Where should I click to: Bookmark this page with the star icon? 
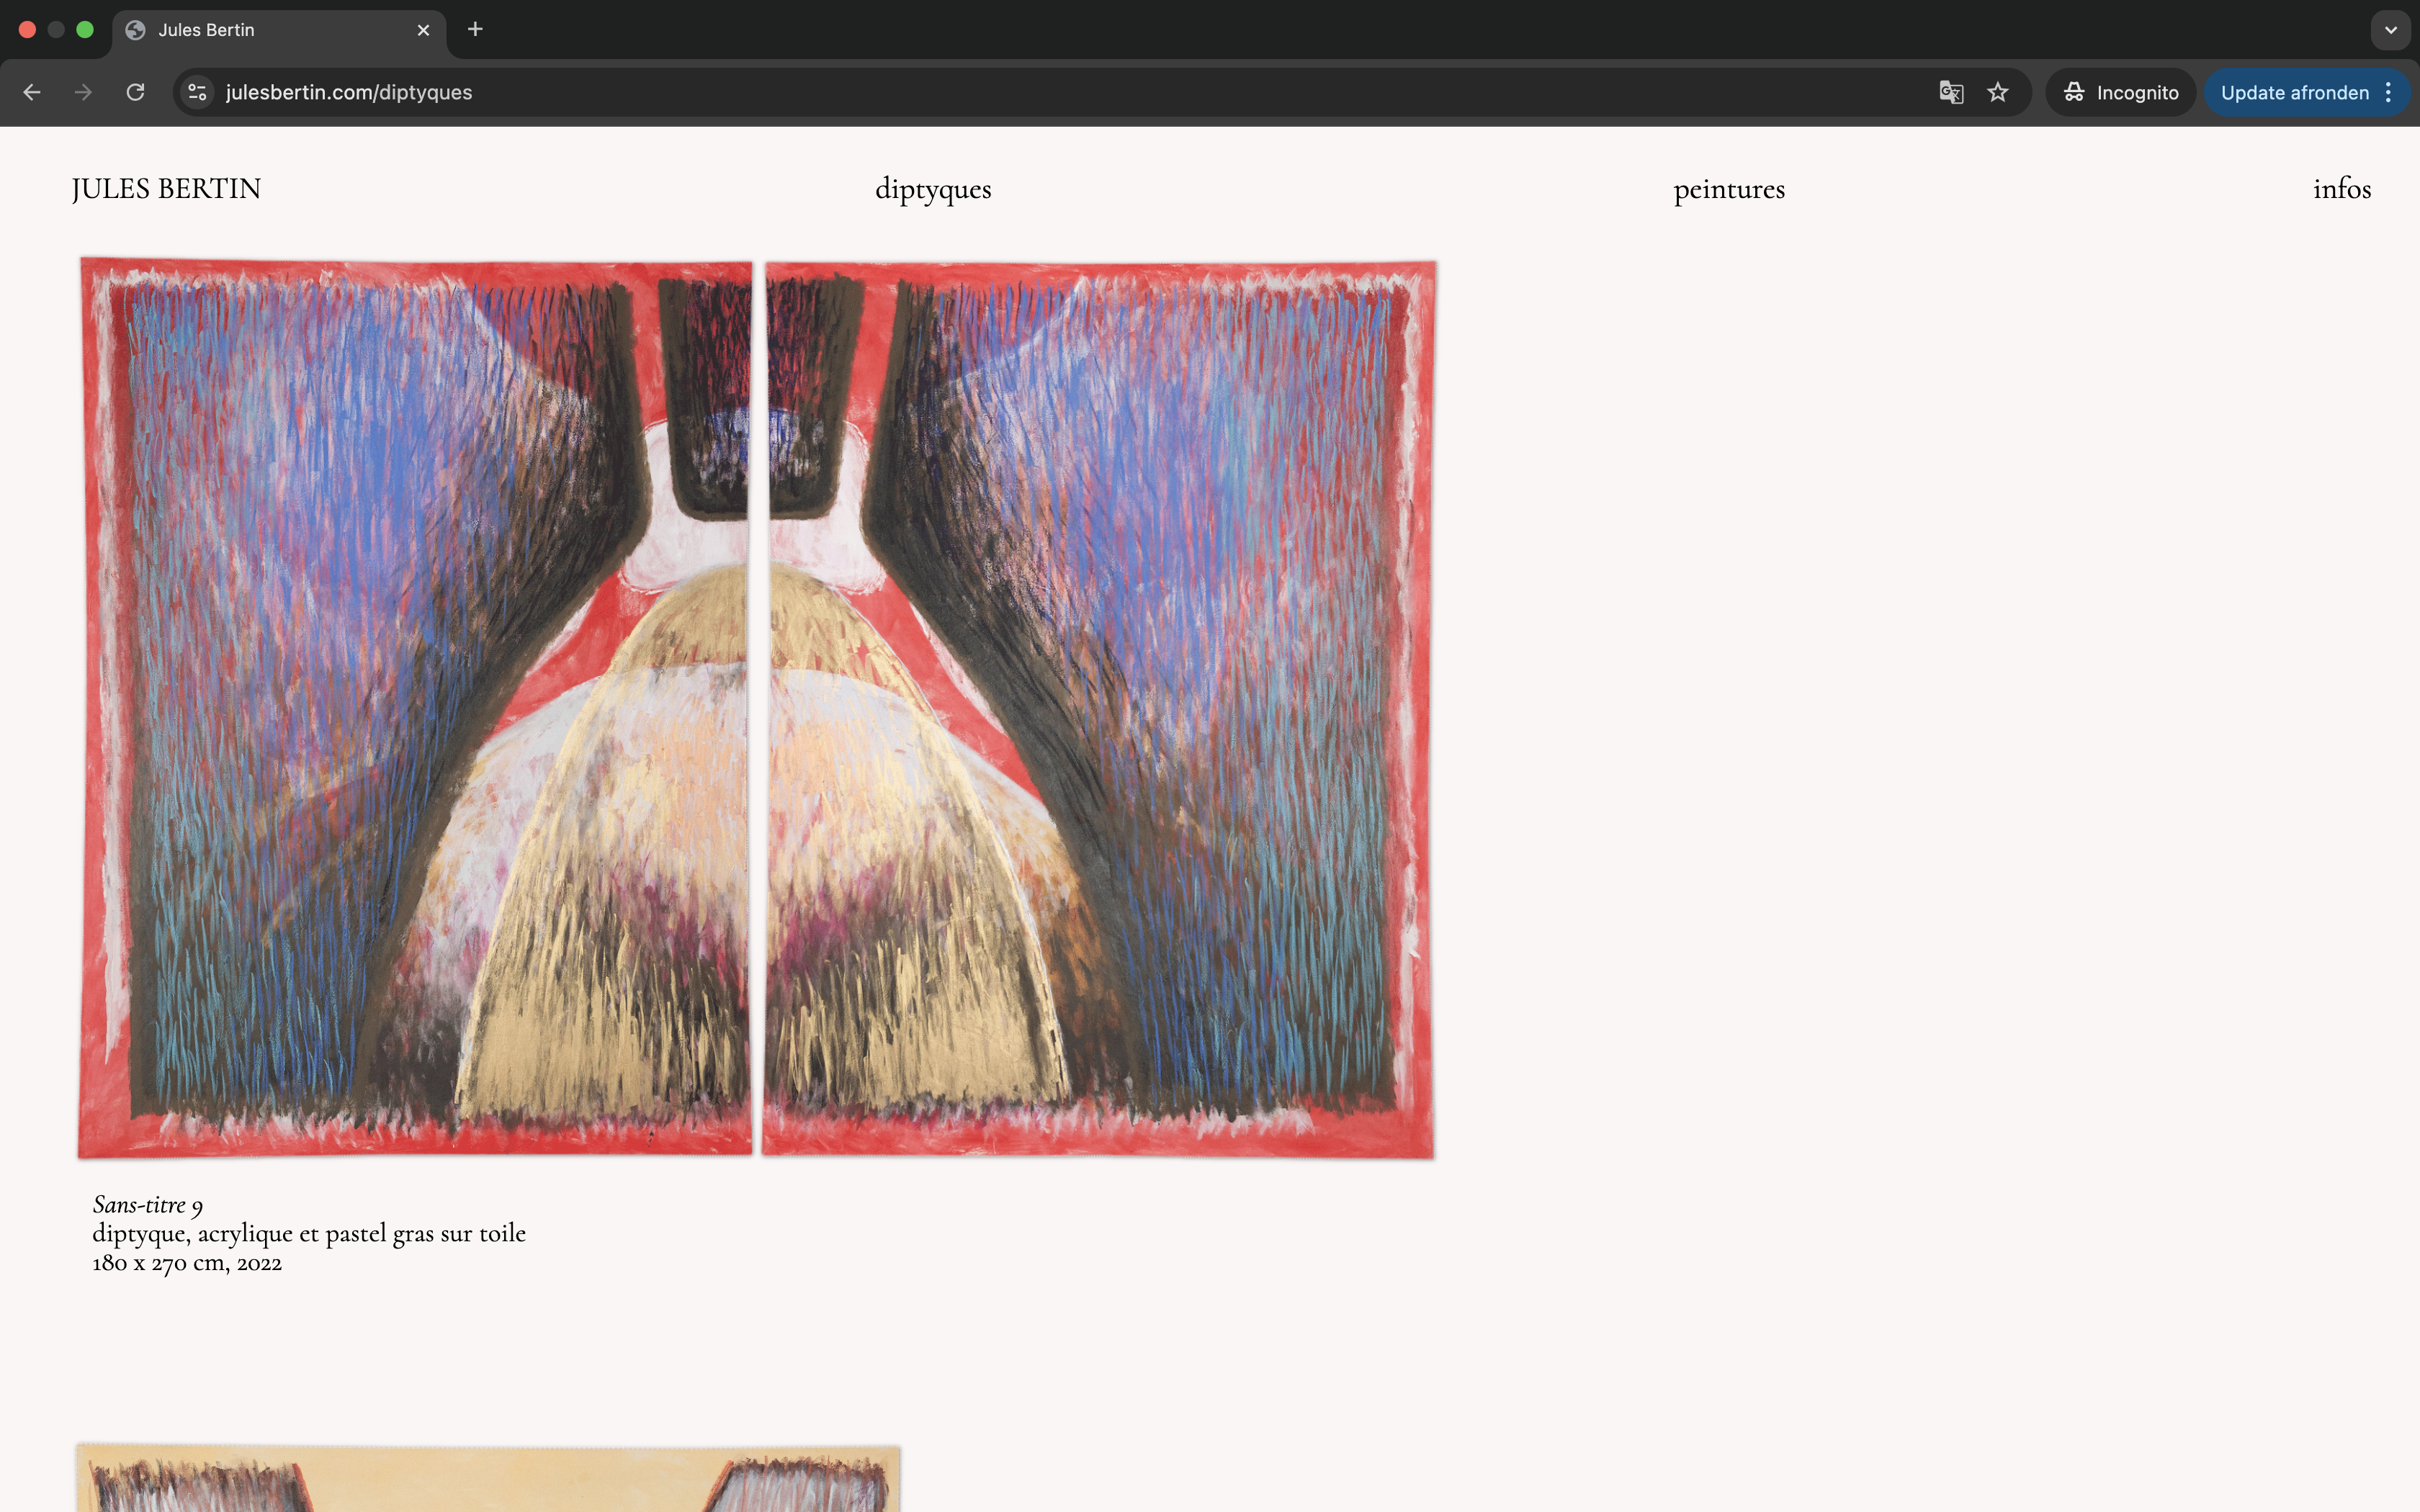1998,92
